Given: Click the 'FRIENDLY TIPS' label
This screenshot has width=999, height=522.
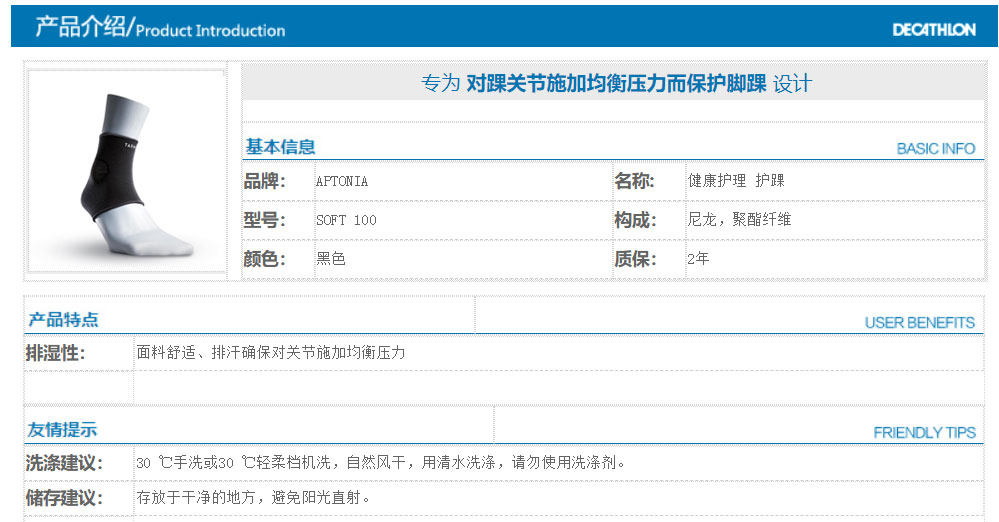Looking at the screenshot, I should (x=924, y=433).
